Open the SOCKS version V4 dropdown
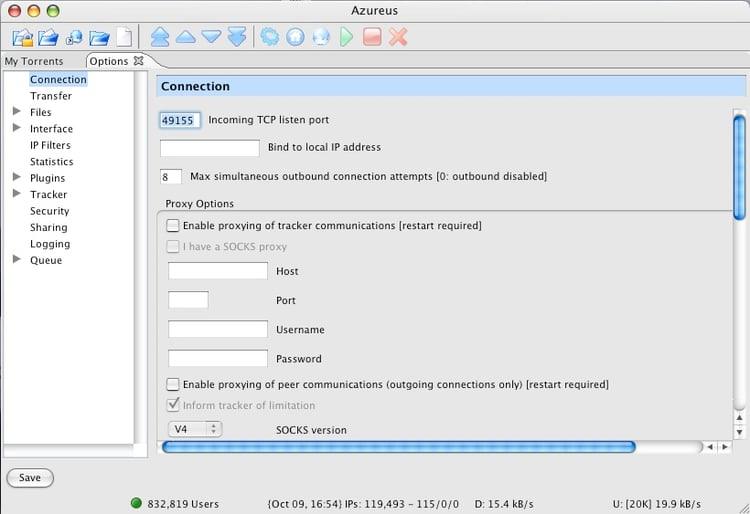The height and width of the screenshot is (514, 750). 195,429
